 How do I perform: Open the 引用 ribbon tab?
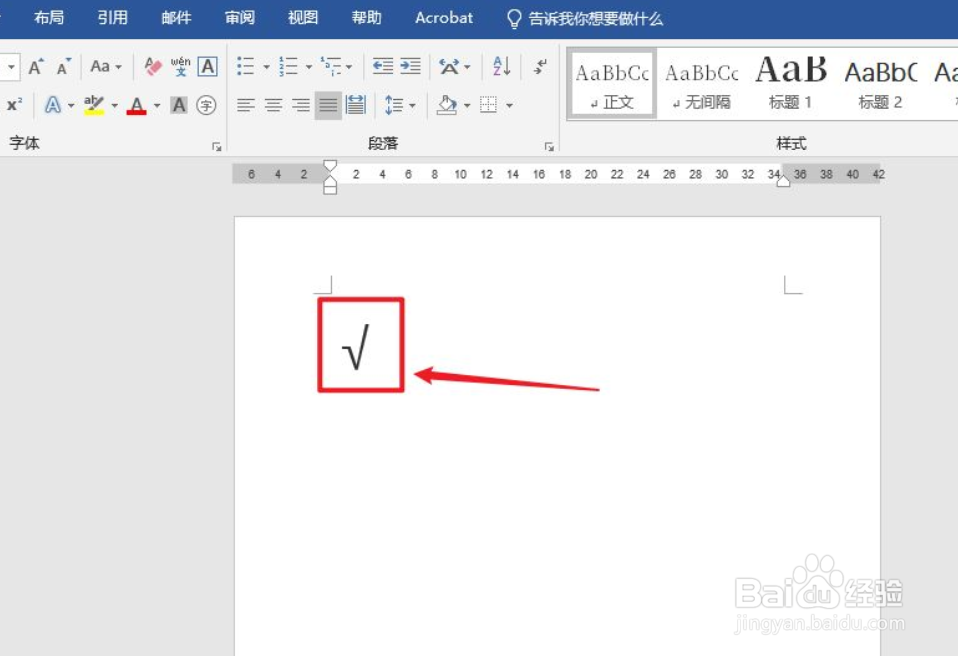112,18
